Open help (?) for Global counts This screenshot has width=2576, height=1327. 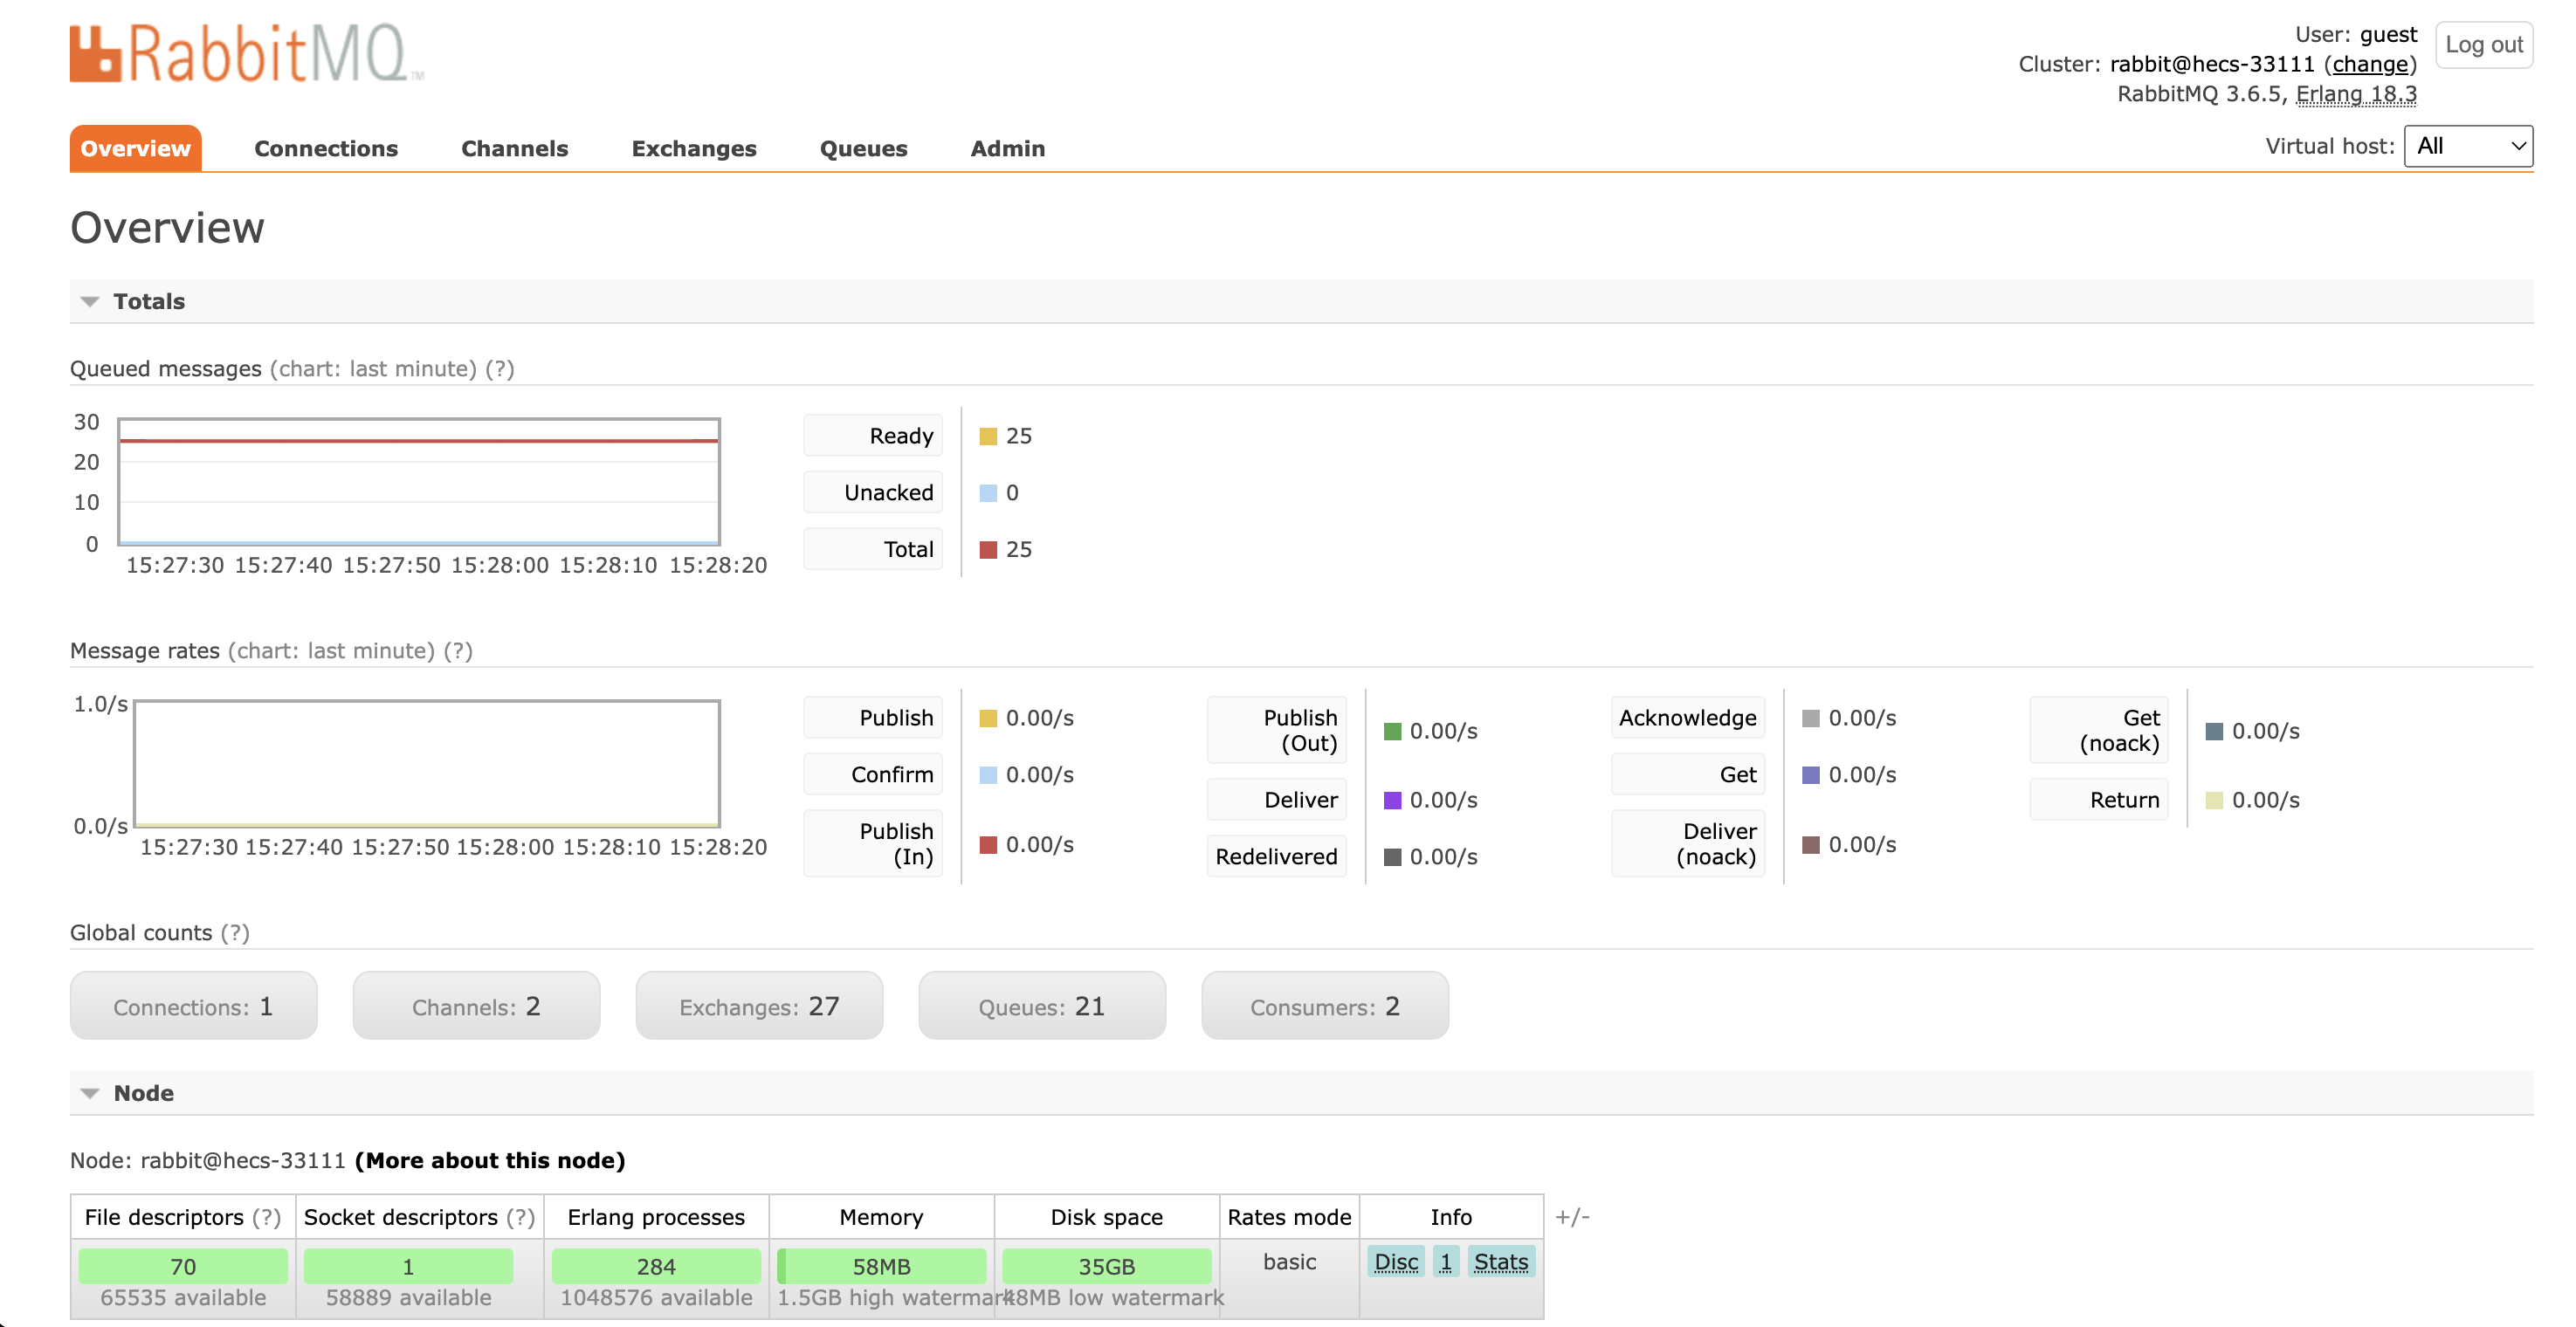[235, 933]
